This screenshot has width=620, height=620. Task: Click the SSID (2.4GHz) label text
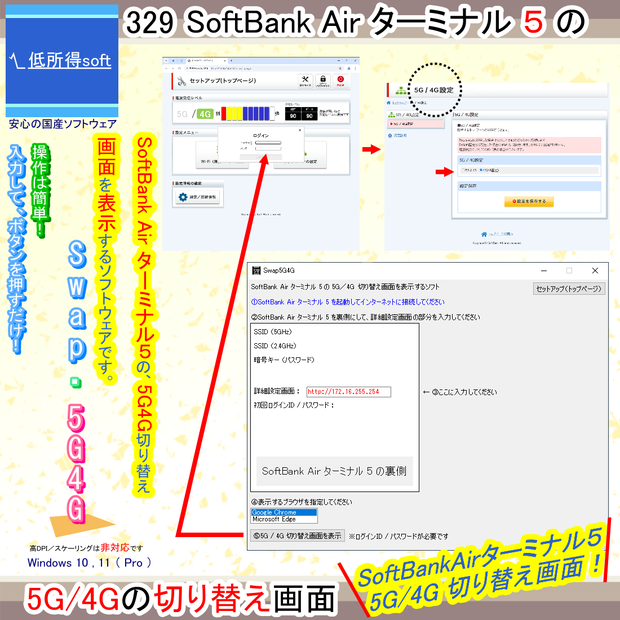[275, 346]
